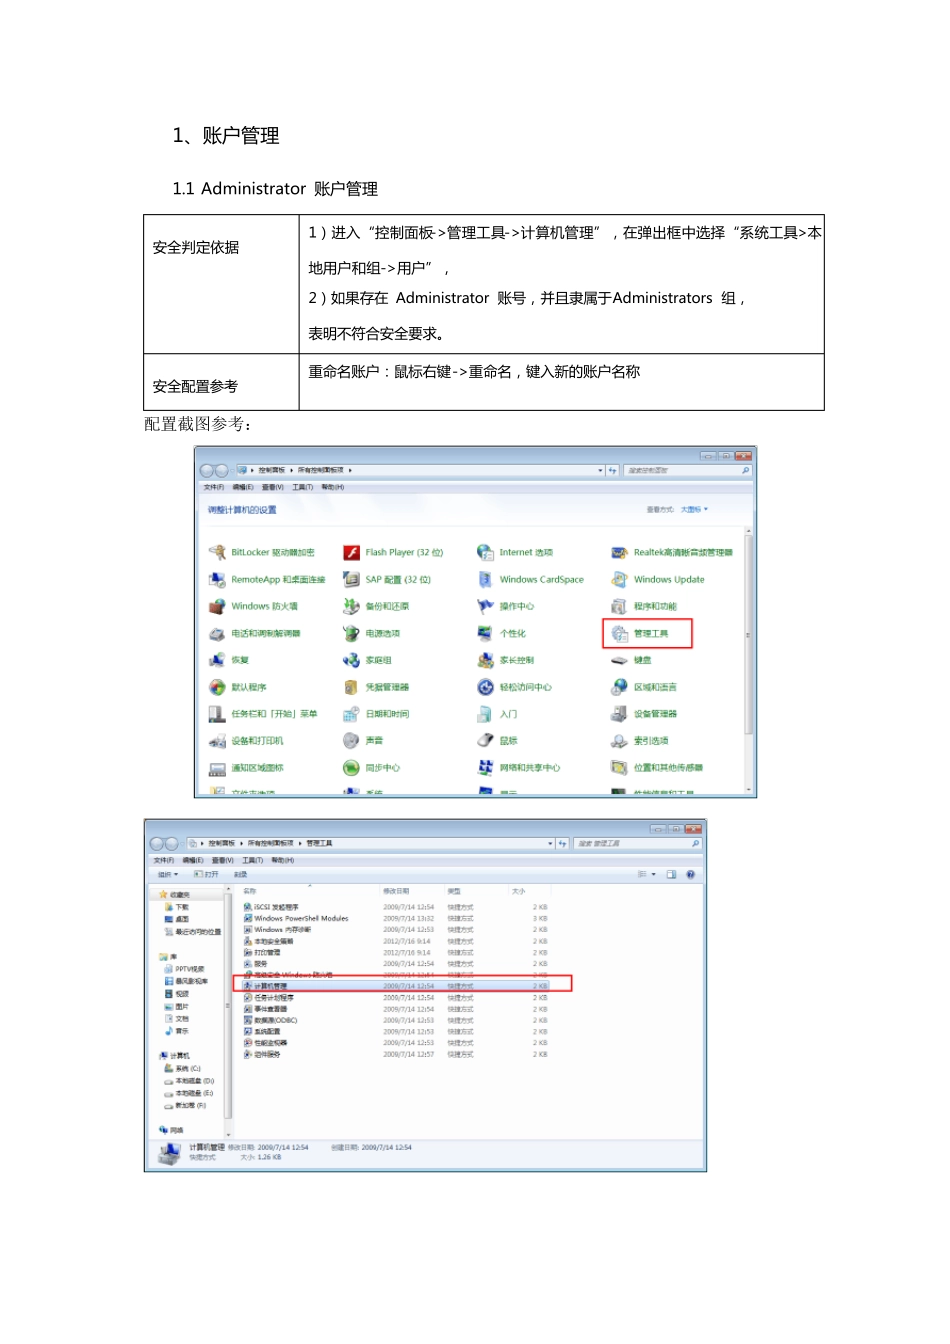Viewport: 950px width, 1344px height.
Task: Open BitLocker 驱动器加密 in Control Panel
Action: [x=262, y=552]
